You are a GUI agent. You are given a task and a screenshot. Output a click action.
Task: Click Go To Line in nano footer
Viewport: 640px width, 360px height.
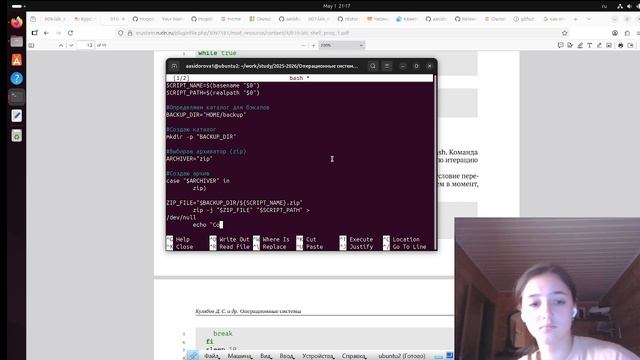(x=404, y=247)
